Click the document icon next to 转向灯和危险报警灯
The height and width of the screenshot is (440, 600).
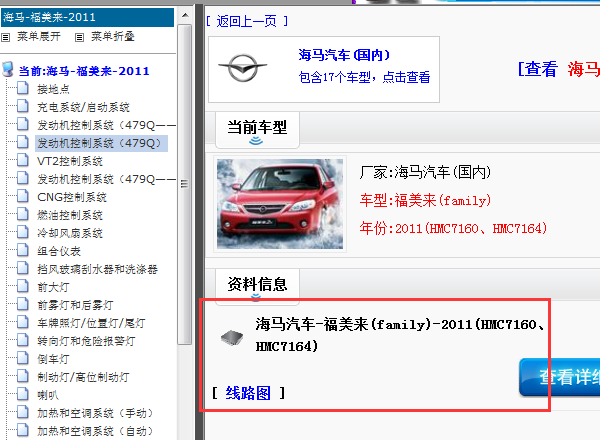23,340
